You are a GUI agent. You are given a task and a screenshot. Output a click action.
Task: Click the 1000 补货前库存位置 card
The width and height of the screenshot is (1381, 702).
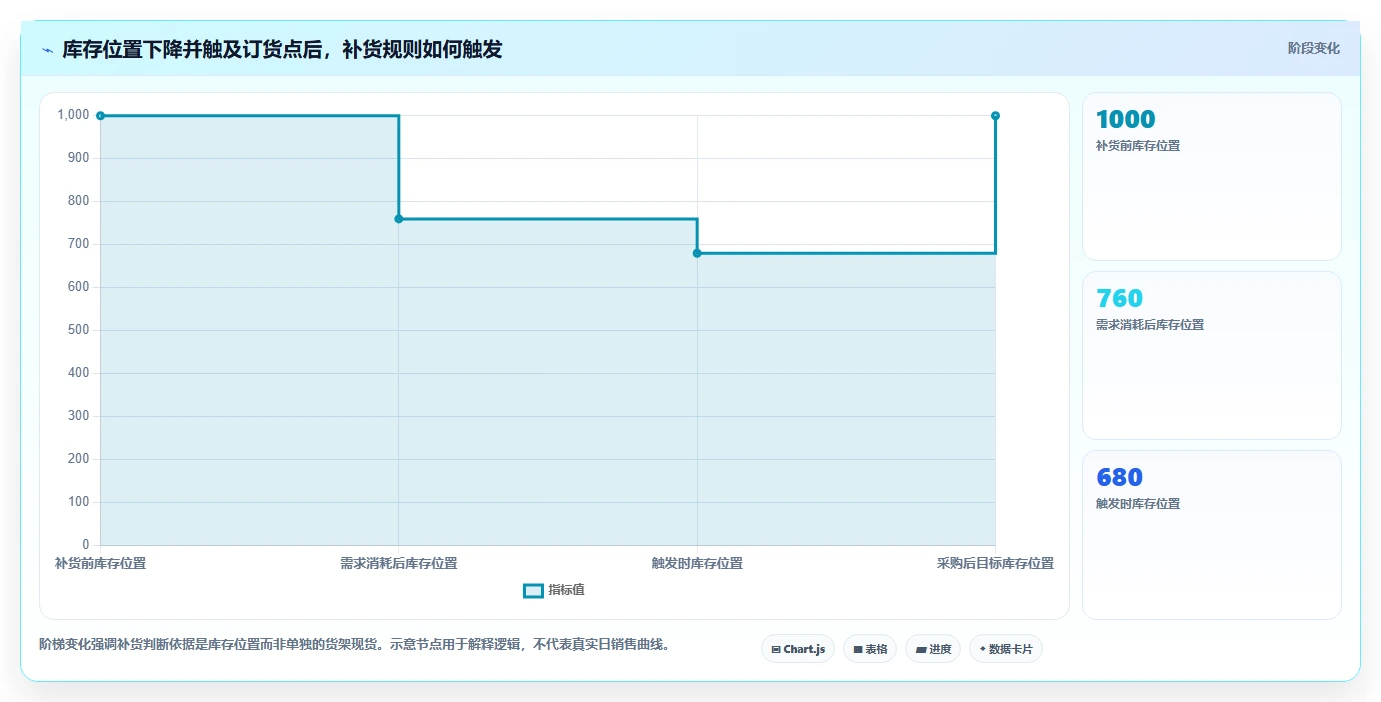[1211, 176]
